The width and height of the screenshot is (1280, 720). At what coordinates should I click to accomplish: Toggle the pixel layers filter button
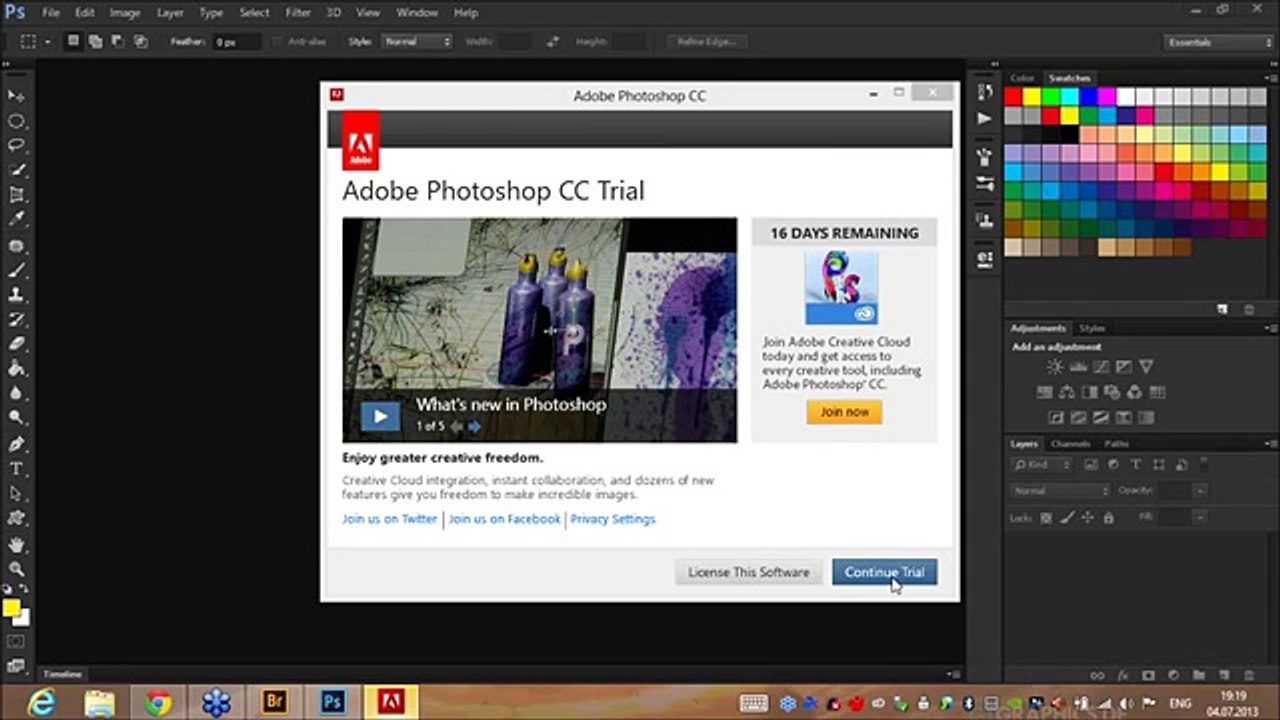tap(1090, 465)
